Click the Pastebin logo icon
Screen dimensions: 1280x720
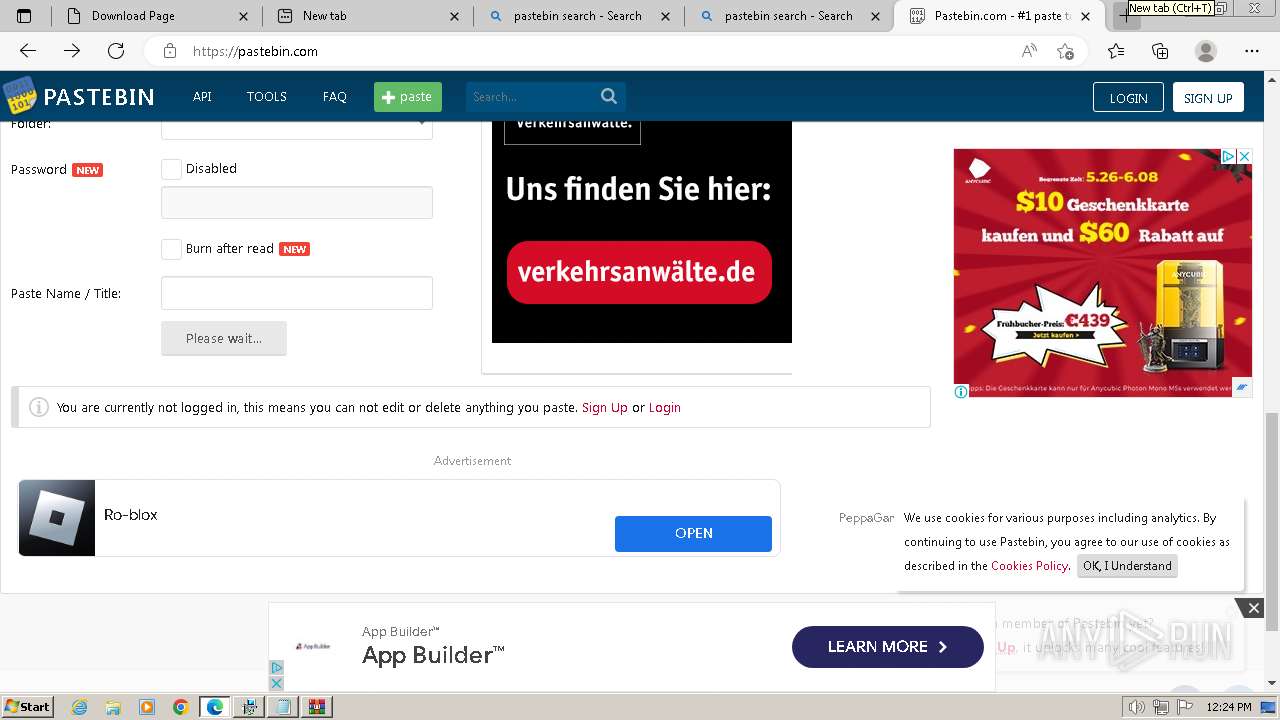coord(20,96)
